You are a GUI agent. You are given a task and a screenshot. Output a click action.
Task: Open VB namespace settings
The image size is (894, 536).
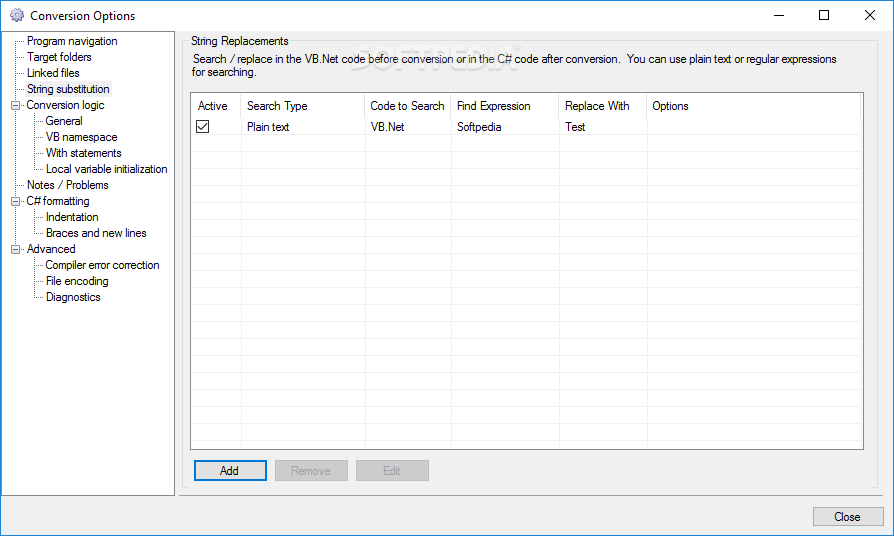pos(82,137)
